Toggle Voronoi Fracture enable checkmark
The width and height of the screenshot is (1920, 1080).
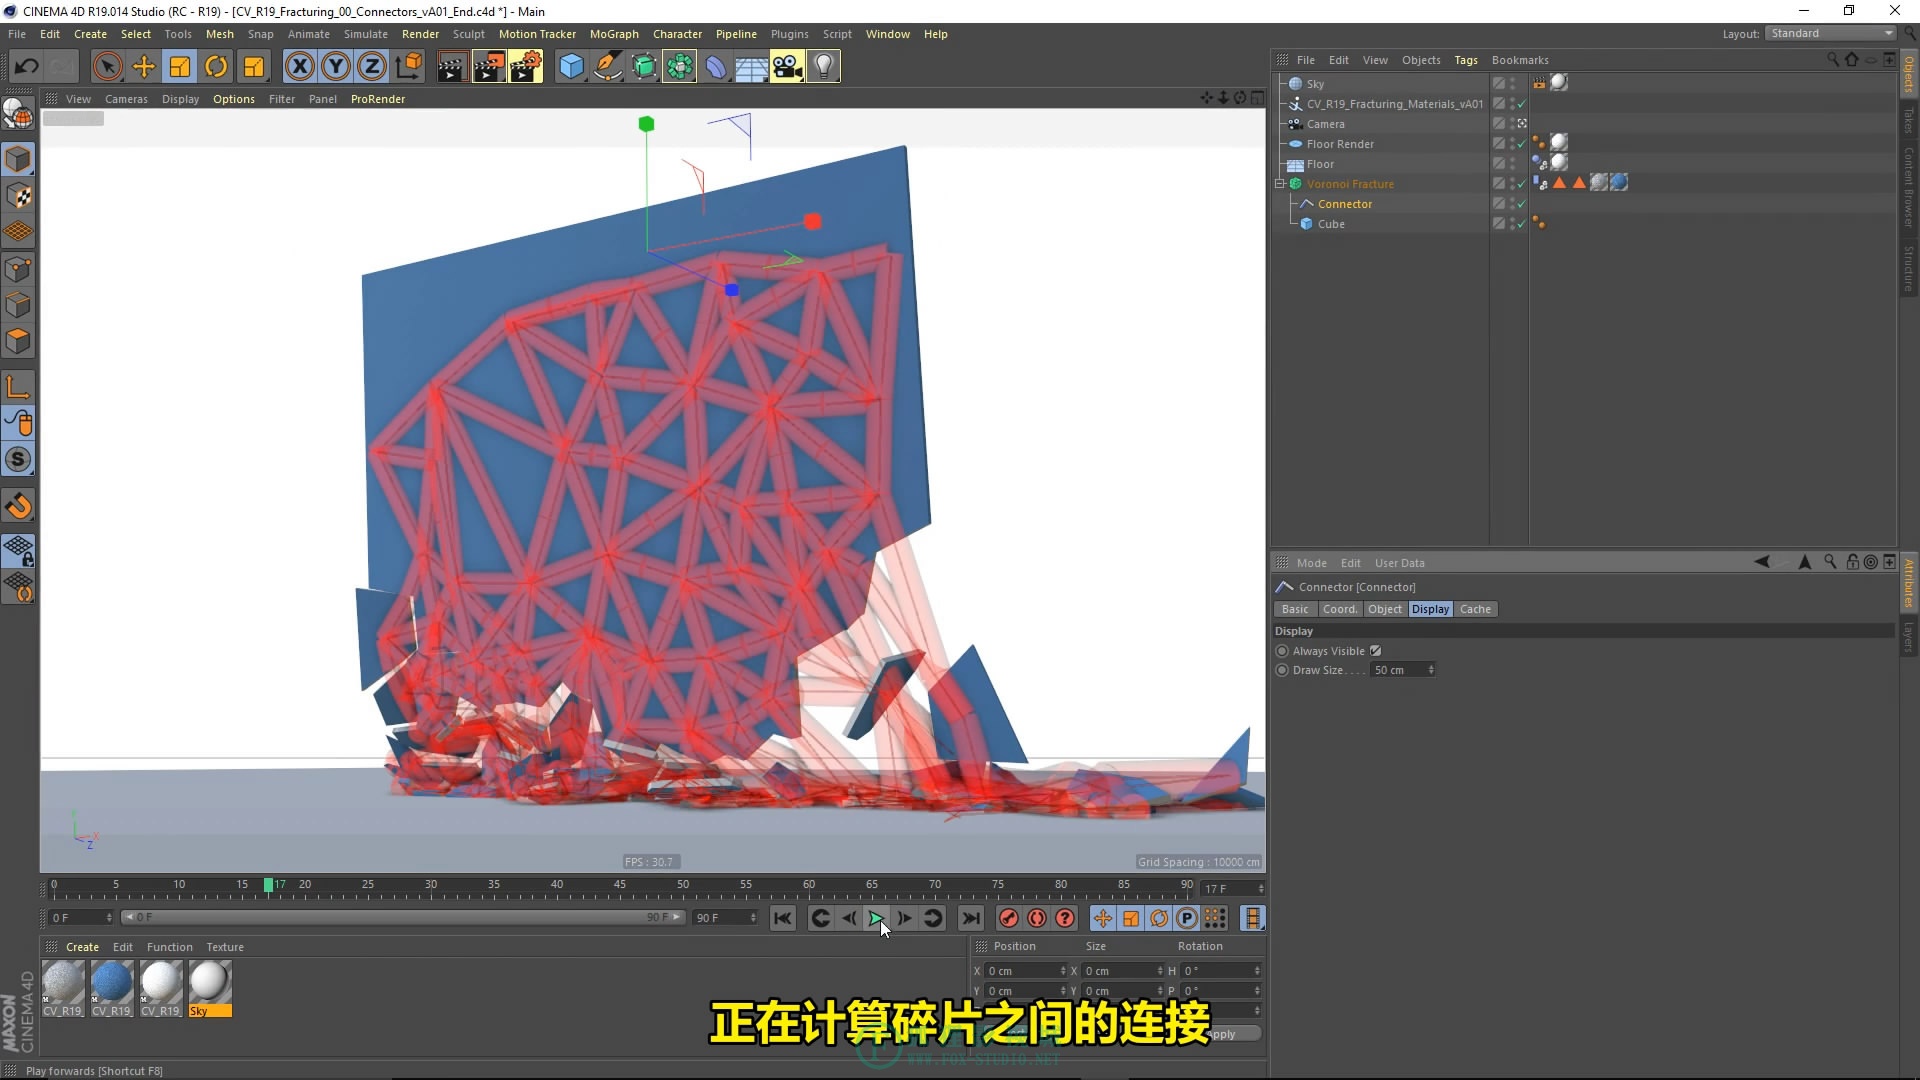[1521, 184]
